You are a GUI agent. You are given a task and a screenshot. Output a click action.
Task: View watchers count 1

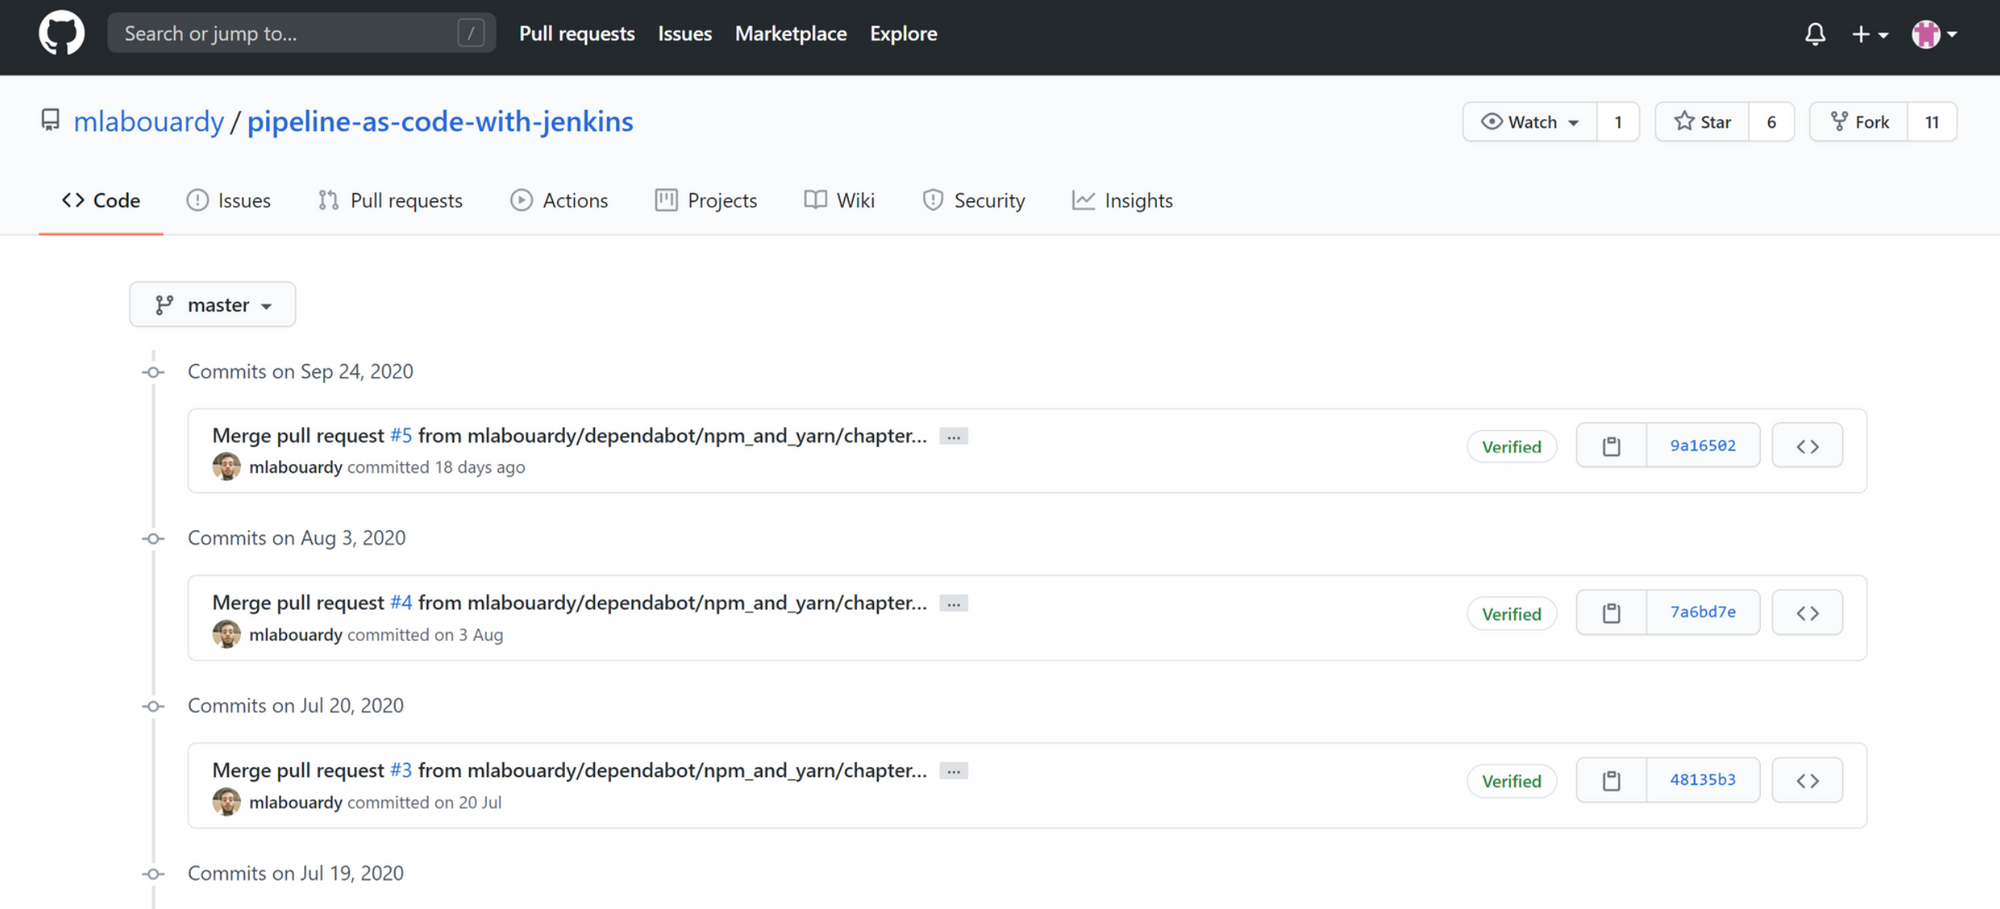pos(1618,122)
